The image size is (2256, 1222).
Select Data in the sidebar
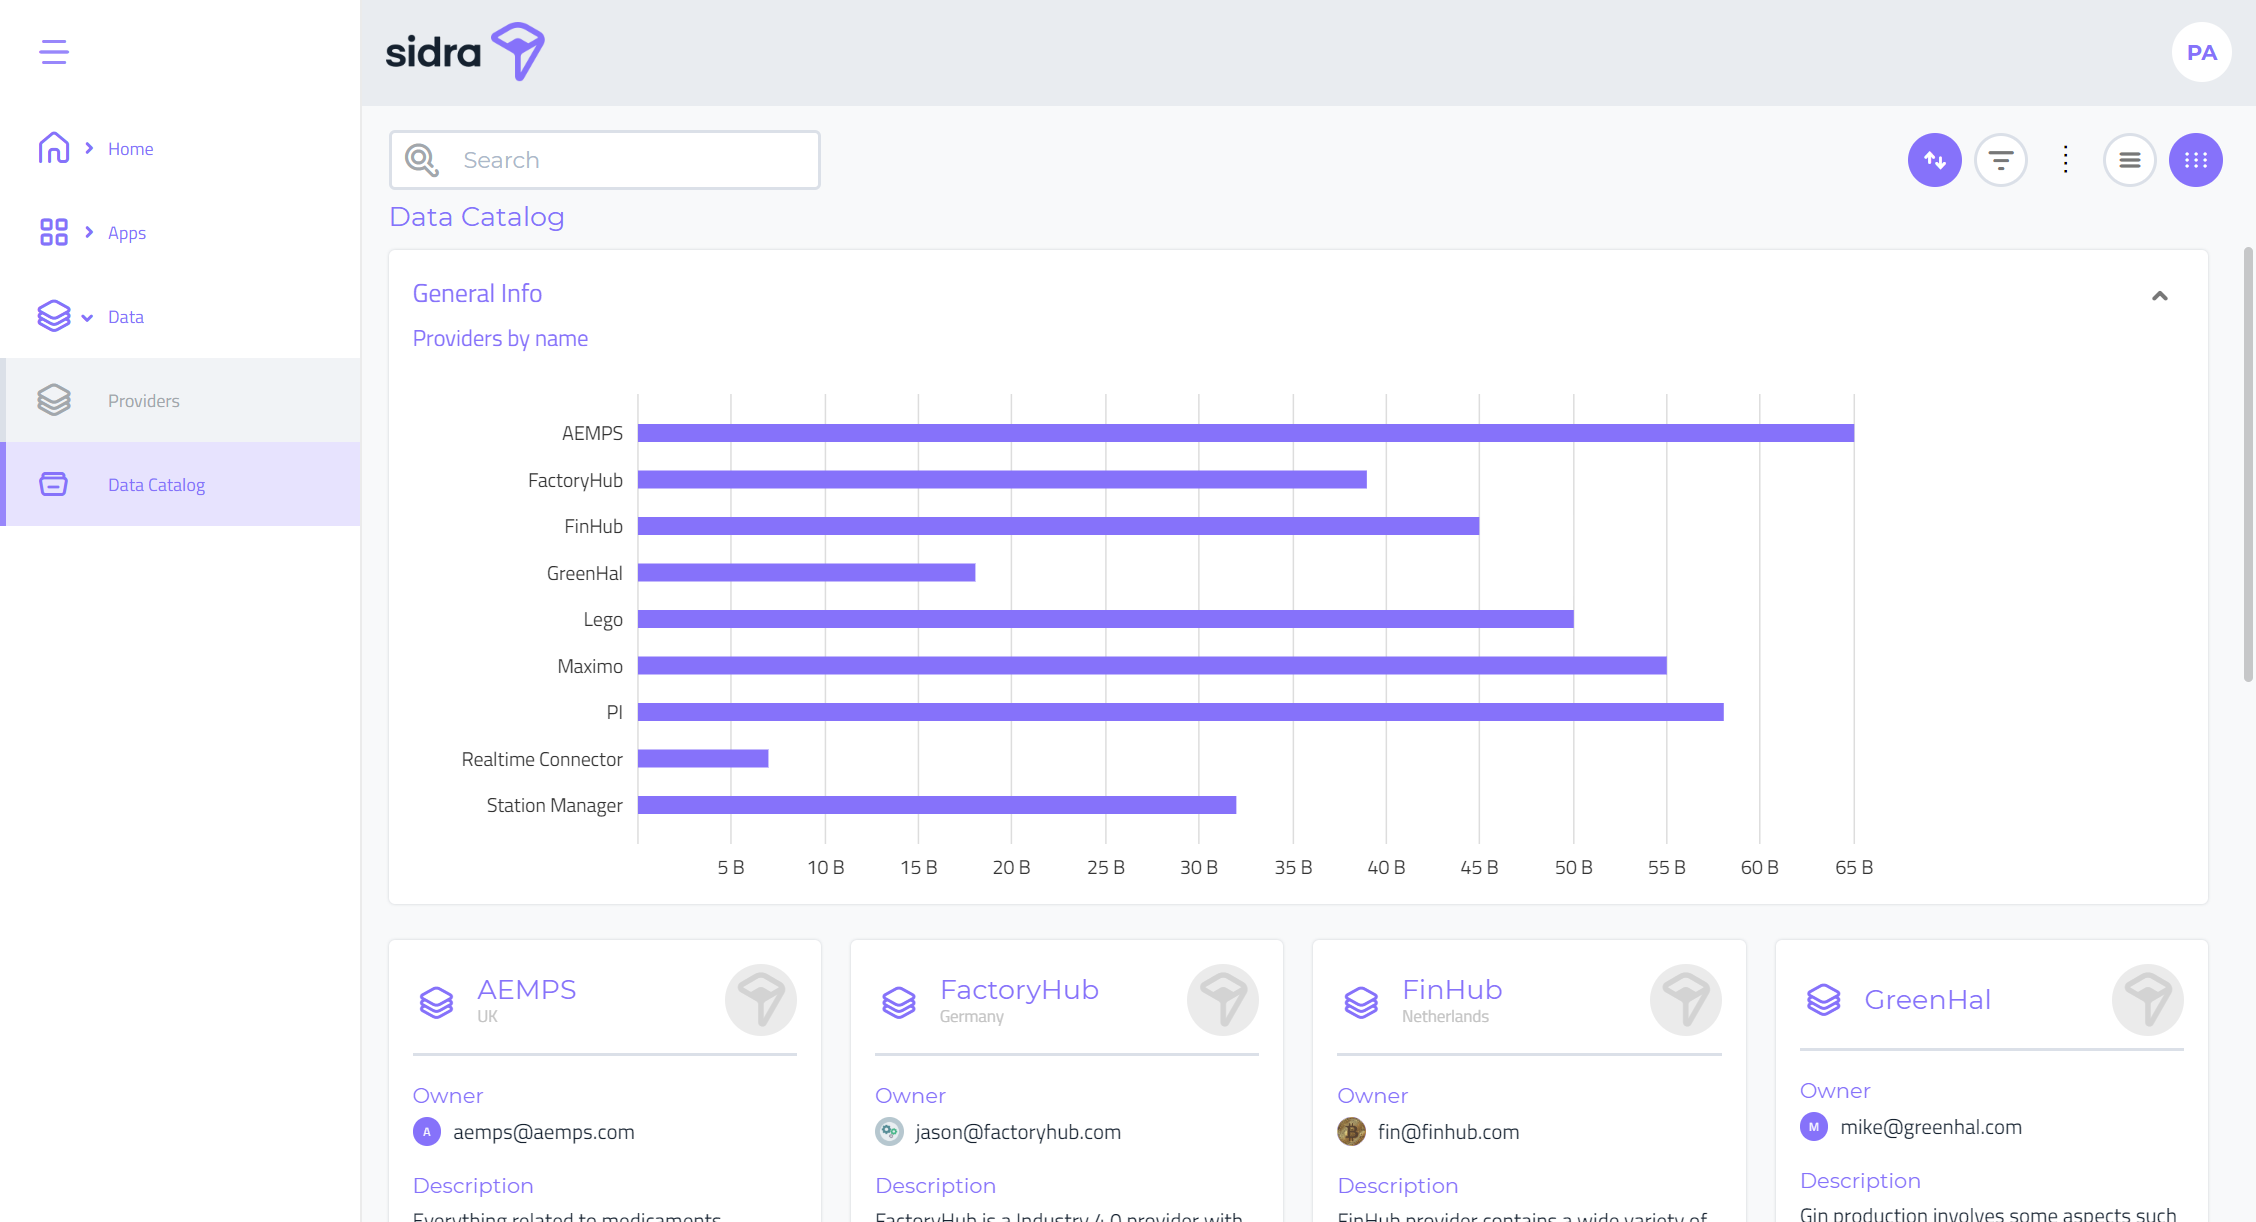coord(126,317)
